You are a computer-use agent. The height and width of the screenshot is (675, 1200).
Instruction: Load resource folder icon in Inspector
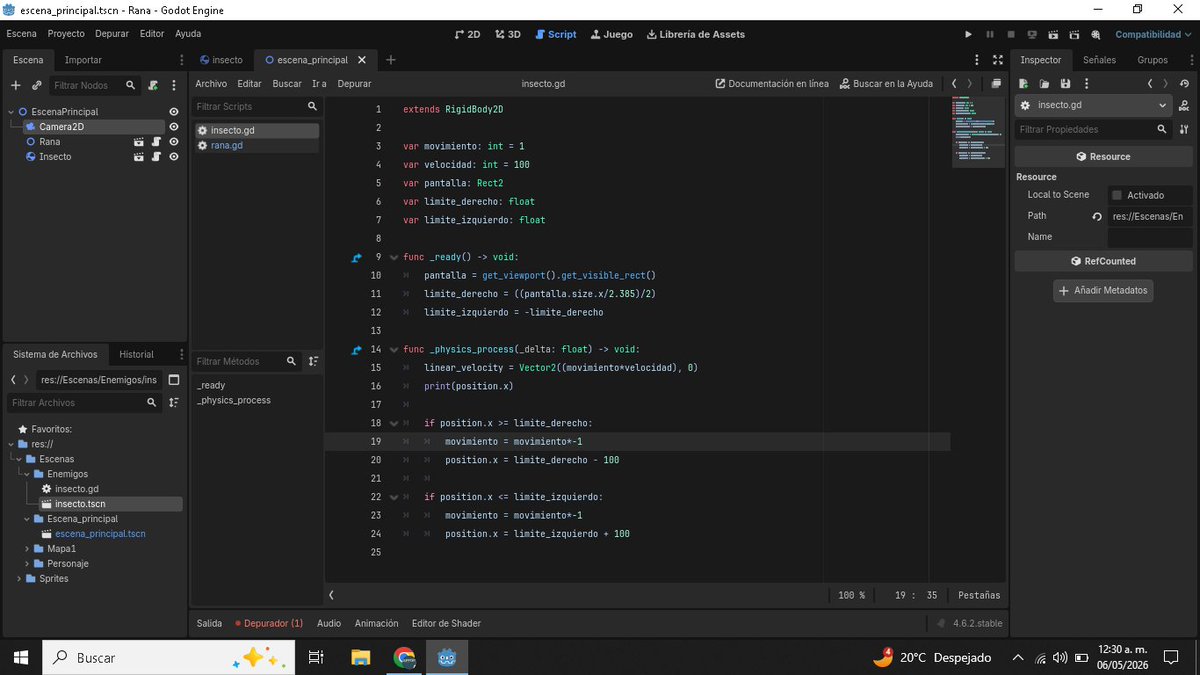(x=1044, y=83)
